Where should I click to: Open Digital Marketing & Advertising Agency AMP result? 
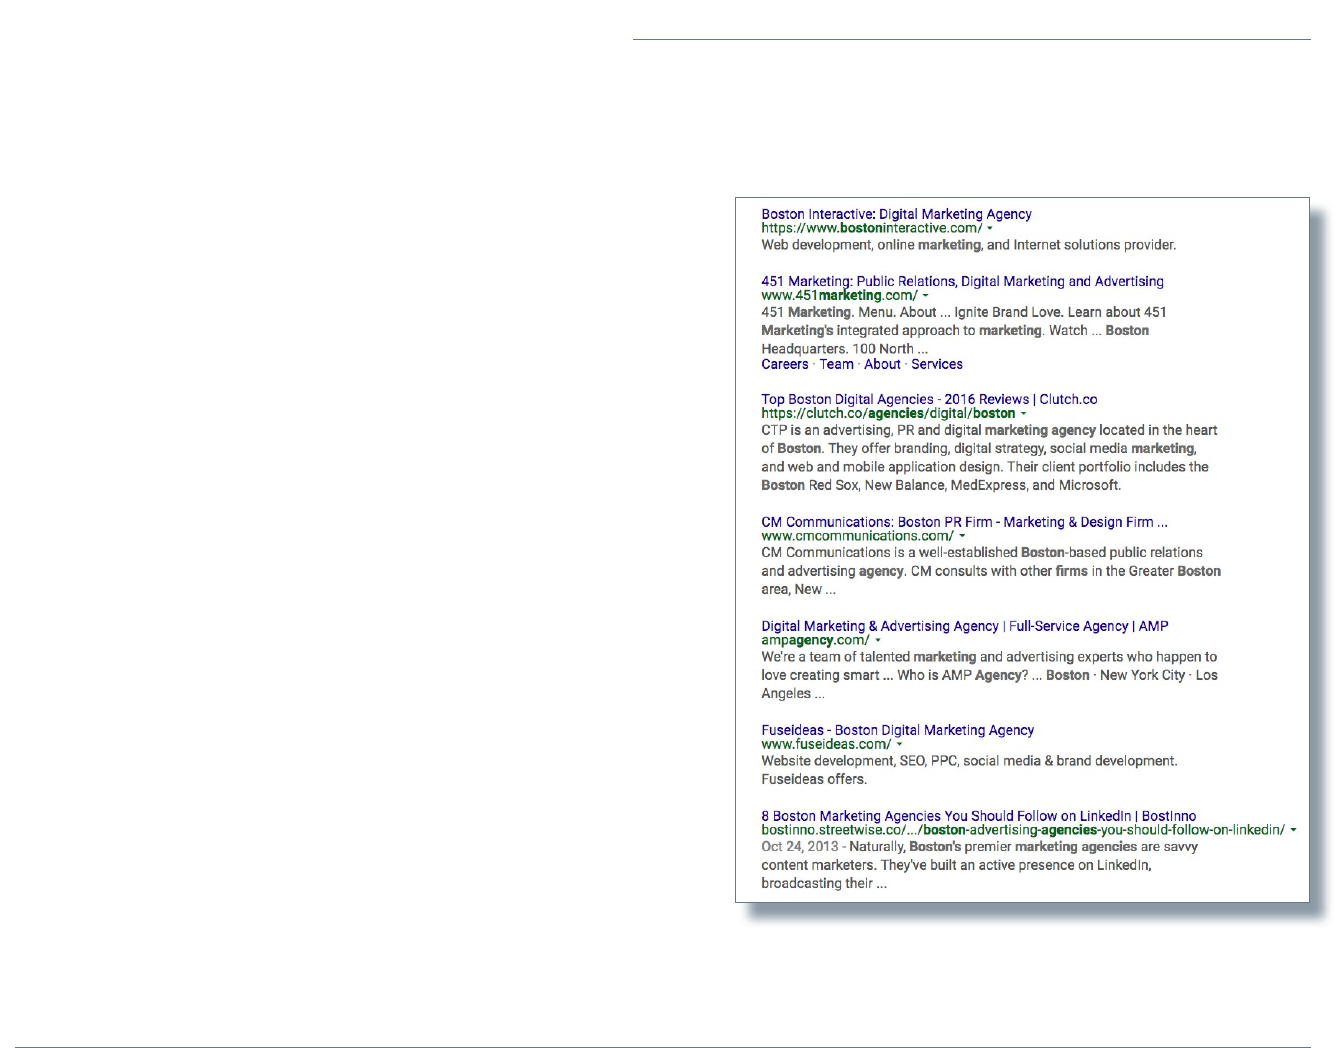965,626
